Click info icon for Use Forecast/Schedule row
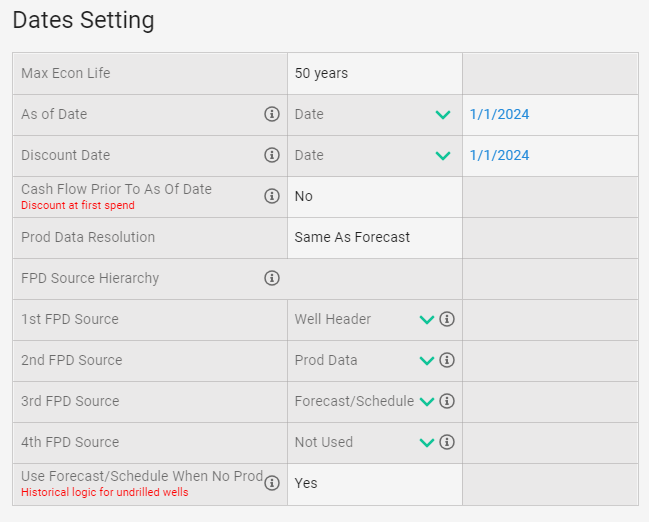Viewport: 649px width, 522px height. (x=271, y=483)
